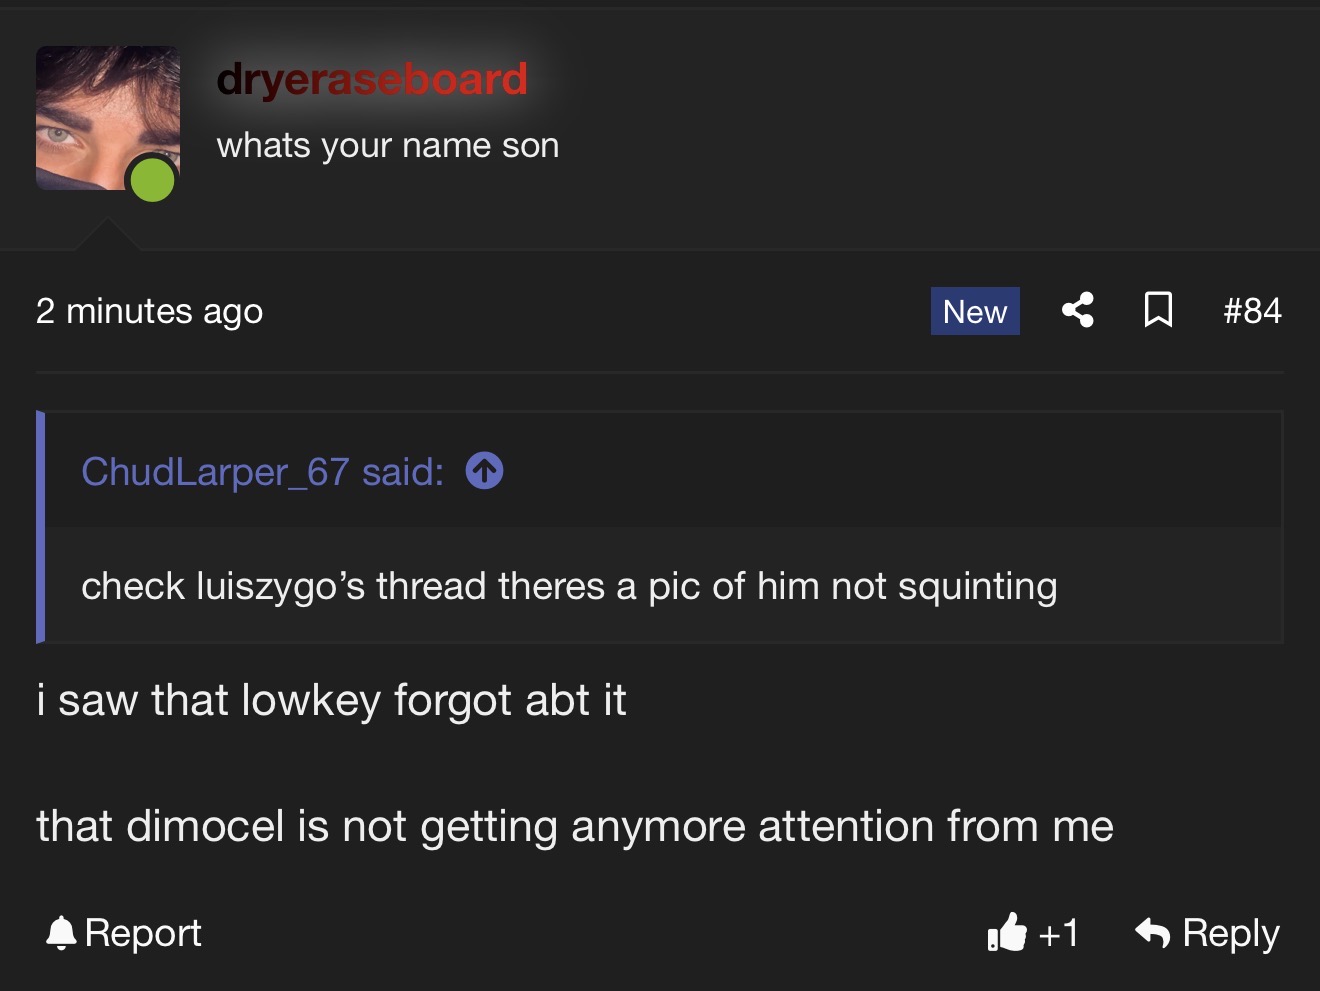The height and width of the screenshot is (991, 1320).
Task: Click the "Report" text label
Action: pos(143,933)
